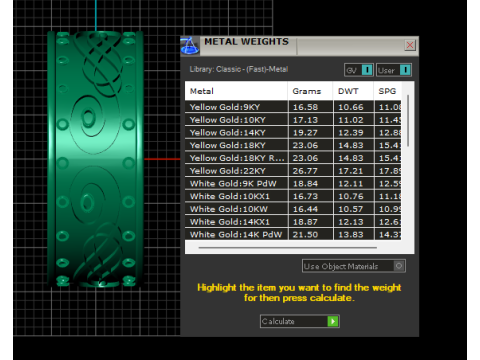Click the vertical scrollbar of metal list

click(408, 121)
